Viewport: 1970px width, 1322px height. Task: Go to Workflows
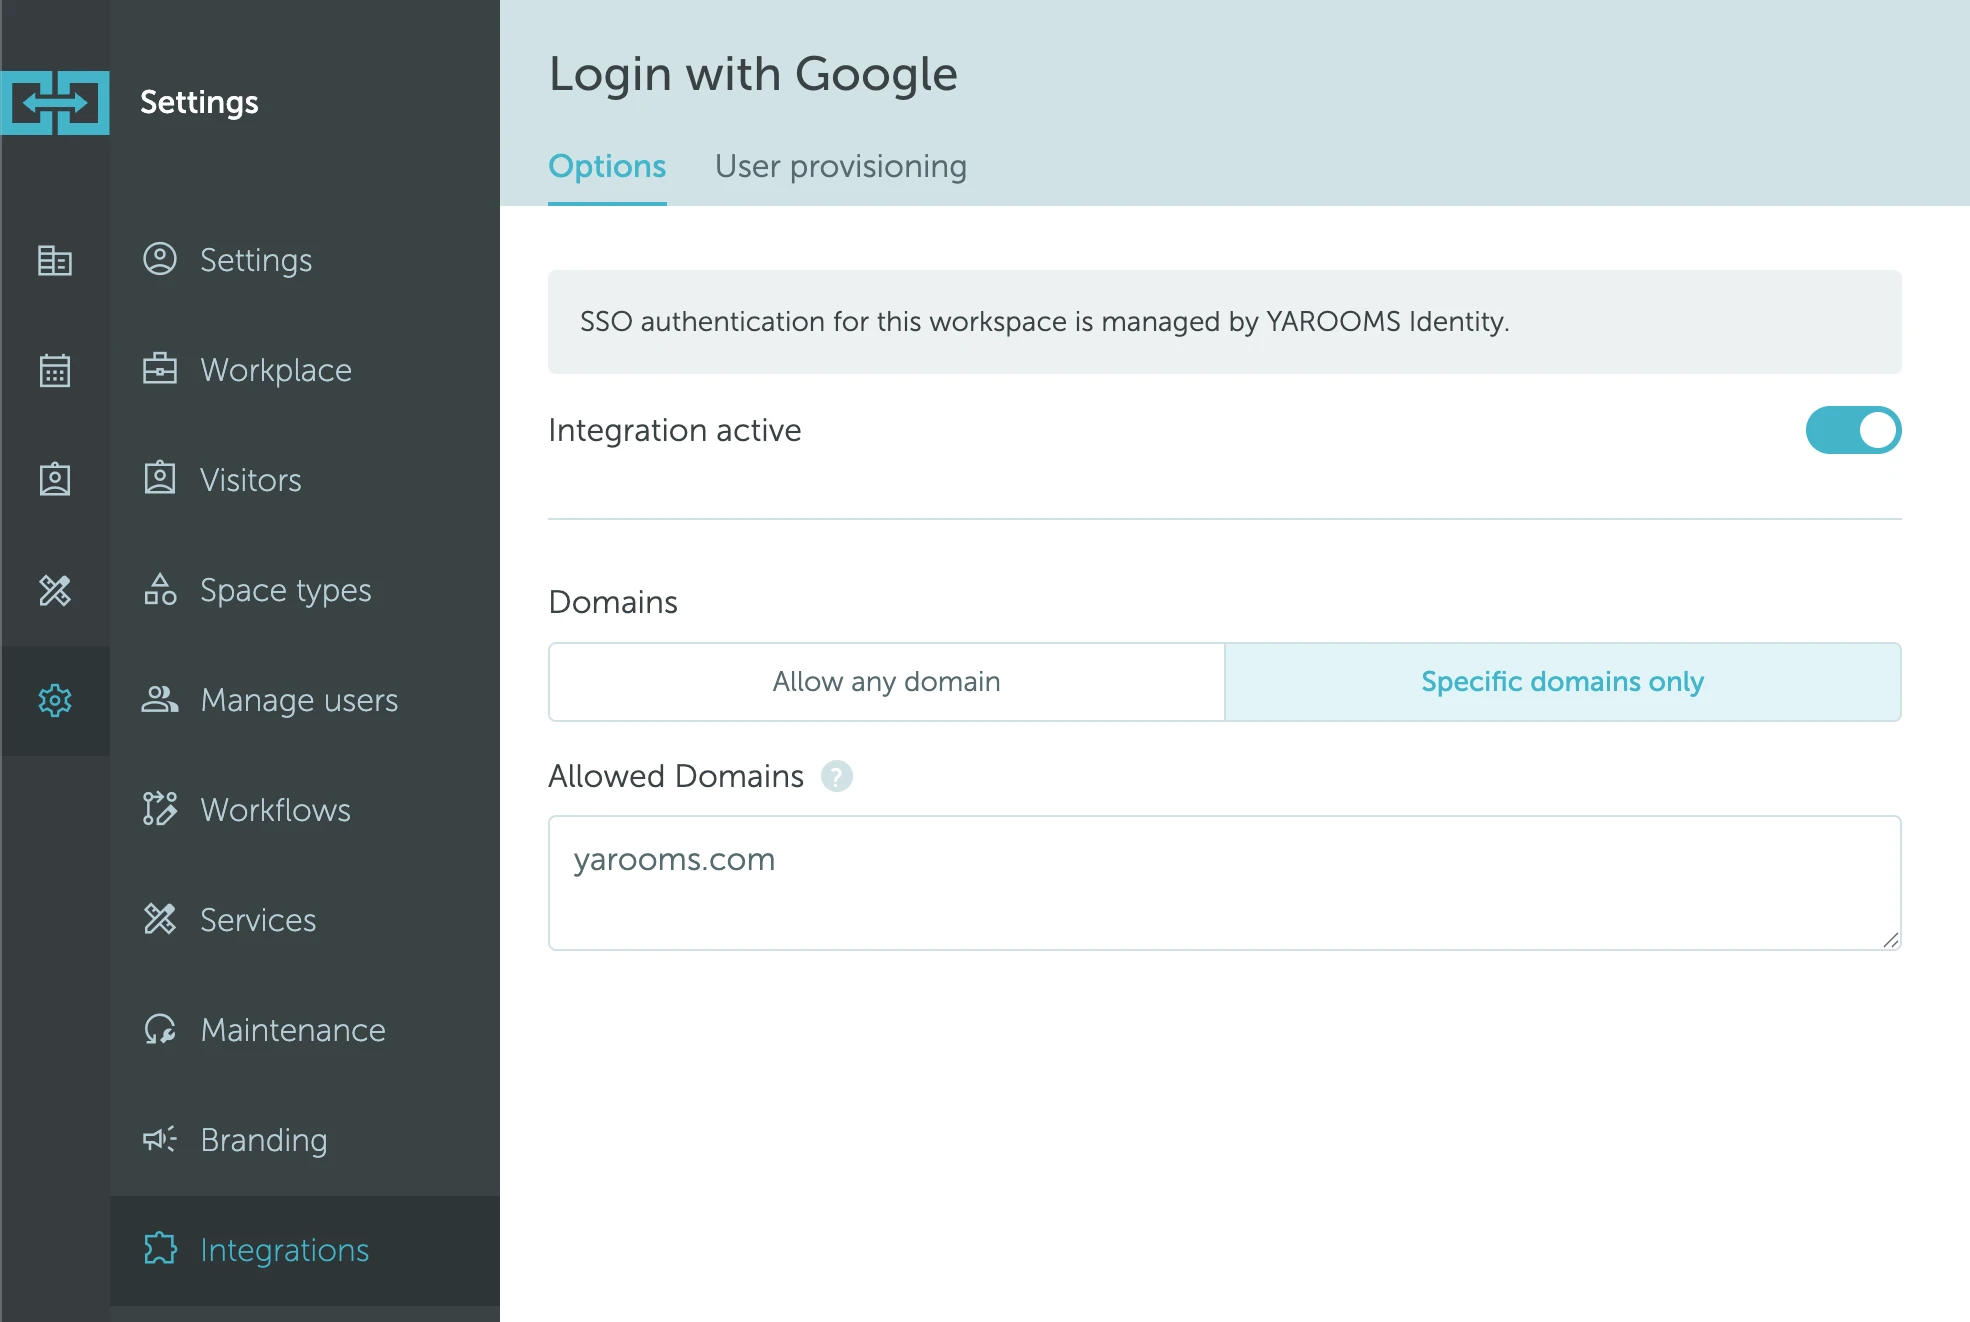tap(305, 810)
